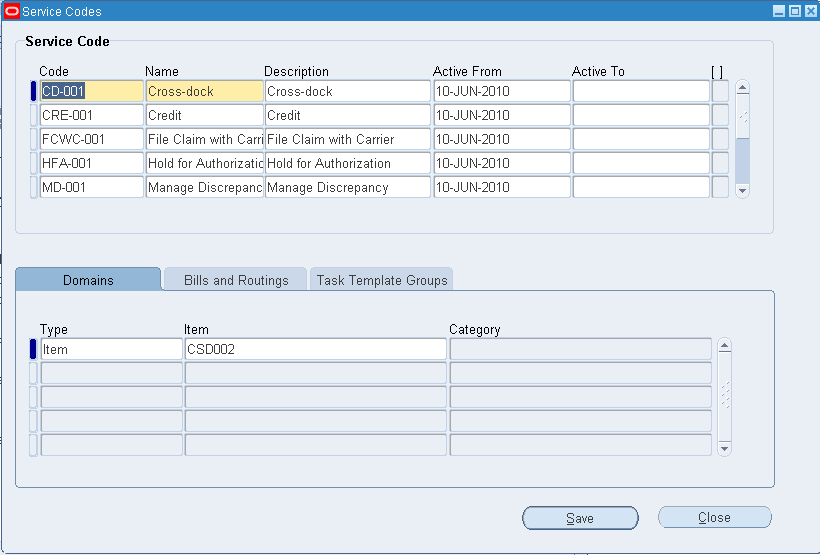Maximize the Service Codes window
This screenshot has height=555, width=820.
pos(794,11)
